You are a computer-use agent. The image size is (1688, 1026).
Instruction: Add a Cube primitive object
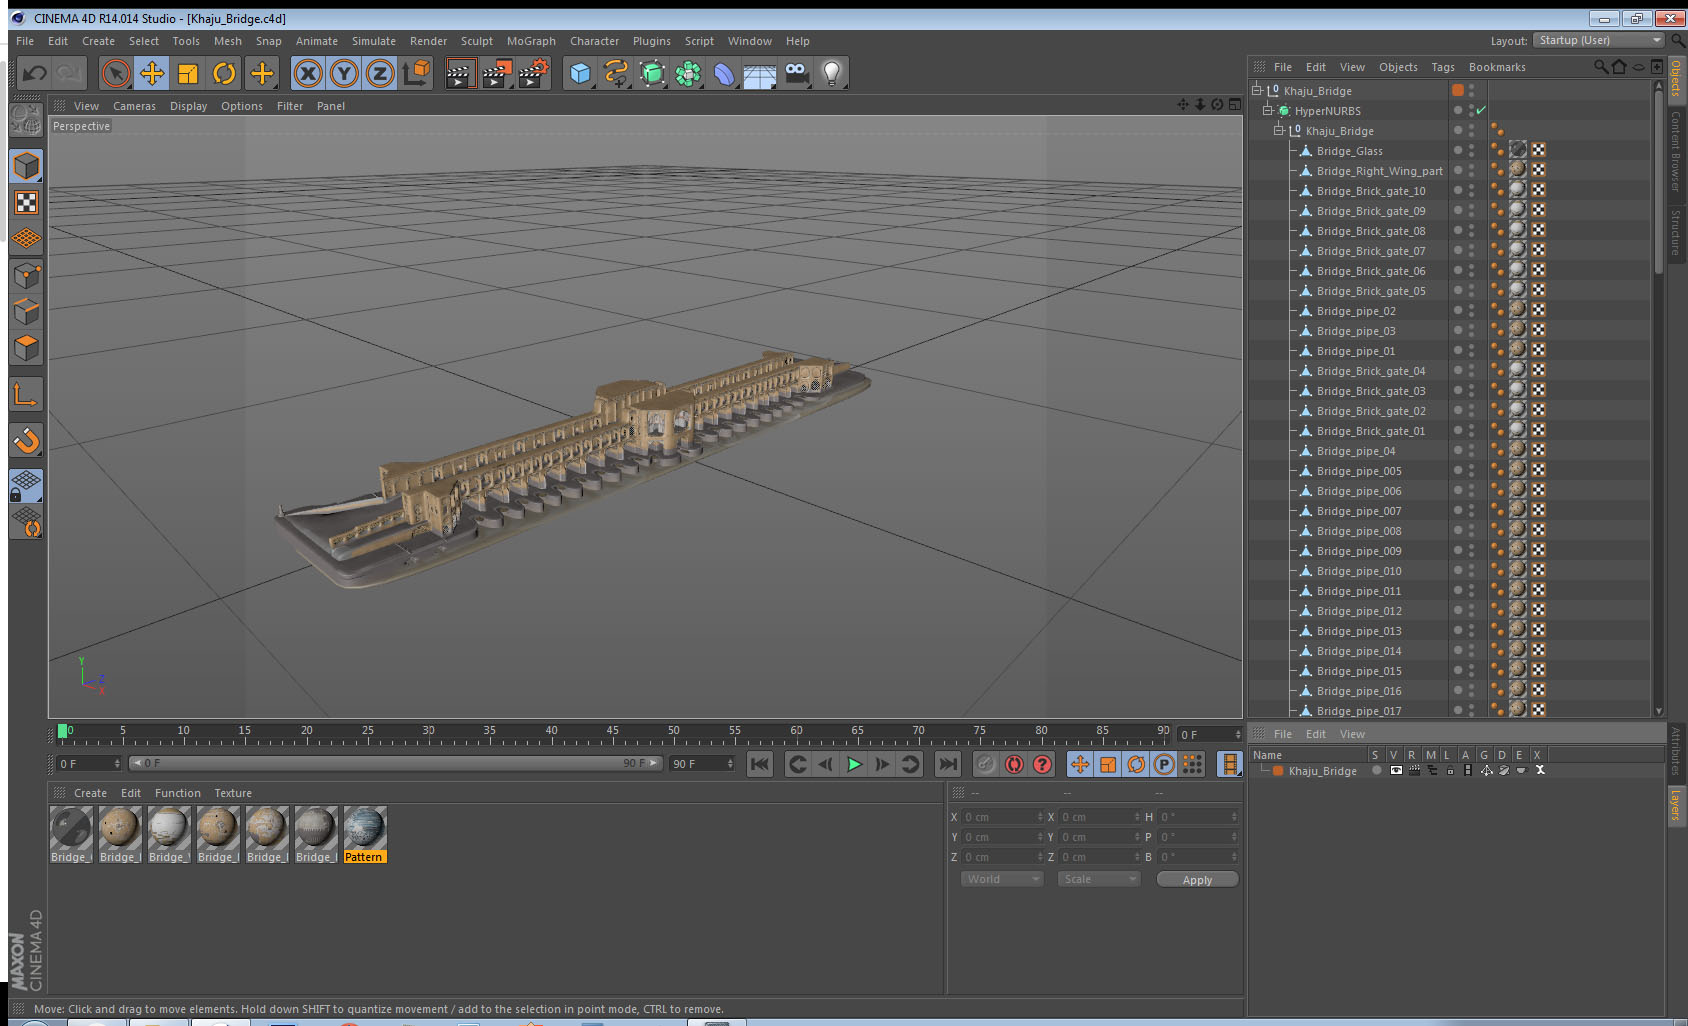pos(580,73)
